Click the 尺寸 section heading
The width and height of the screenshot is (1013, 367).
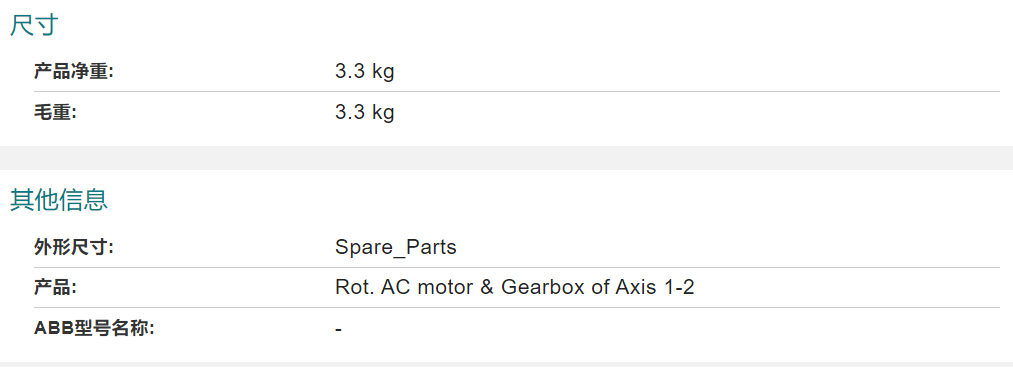tap(34, 25)
